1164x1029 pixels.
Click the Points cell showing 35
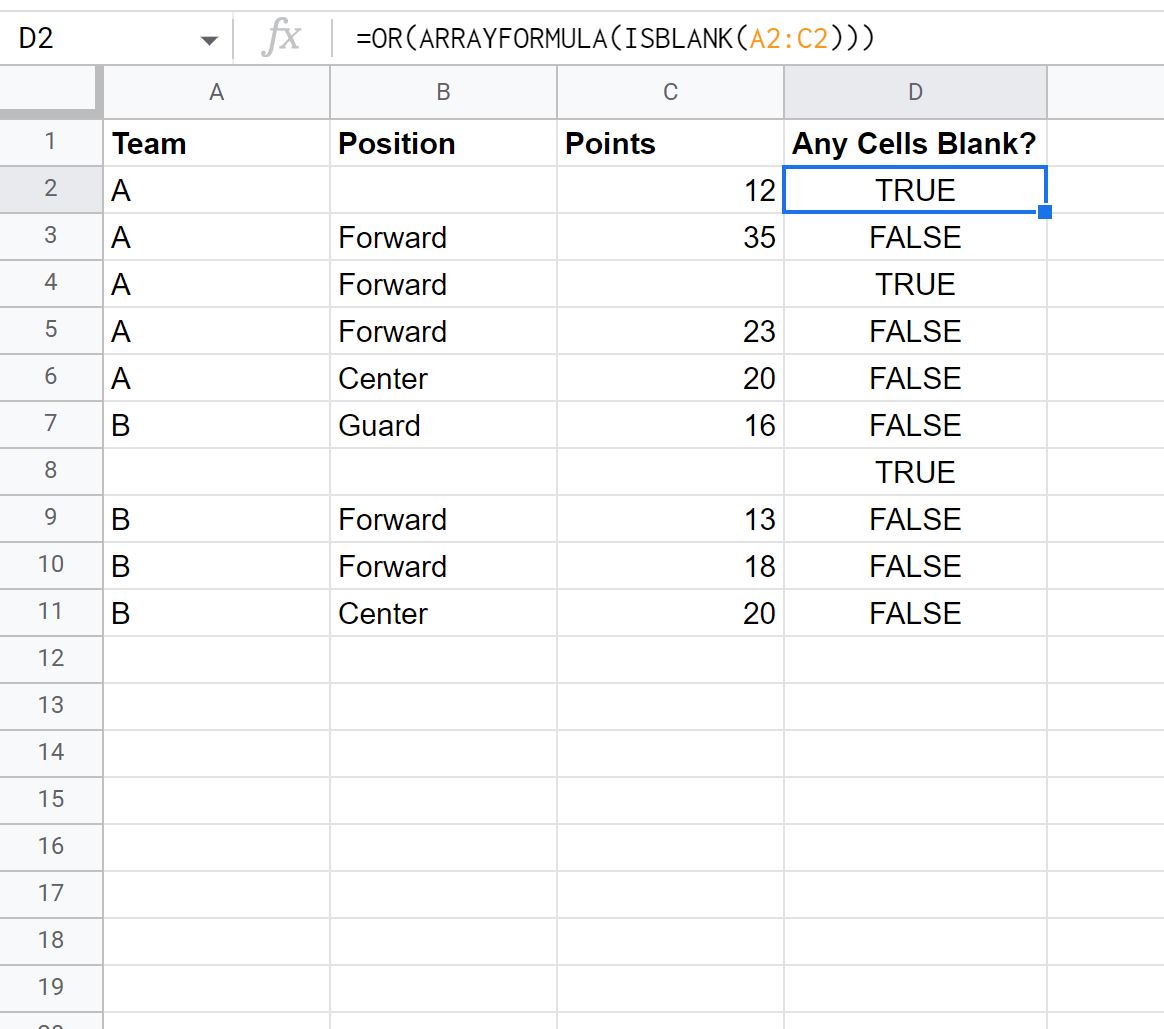coord(670,238)
